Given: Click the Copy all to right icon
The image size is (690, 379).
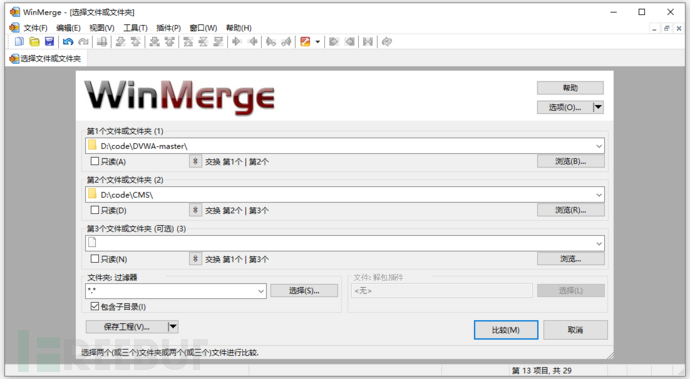Looking at the screenshot, I should click(x=334, y=42).
